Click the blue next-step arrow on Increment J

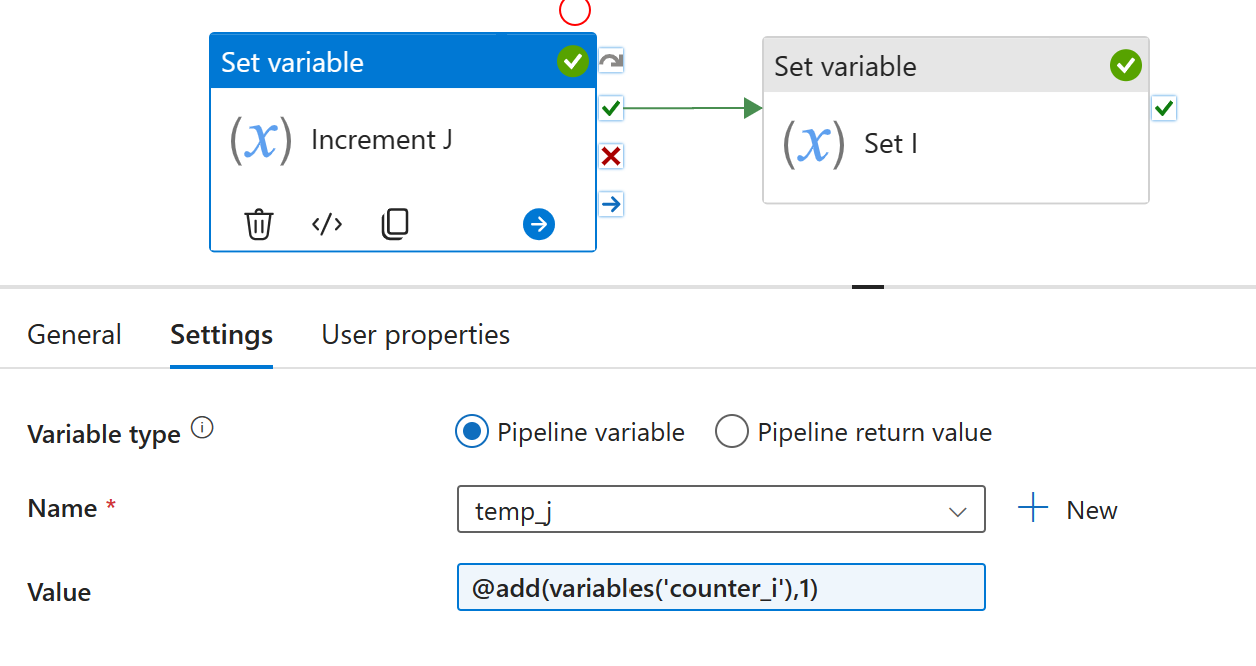pyautogui.click(x=538, y=224)
